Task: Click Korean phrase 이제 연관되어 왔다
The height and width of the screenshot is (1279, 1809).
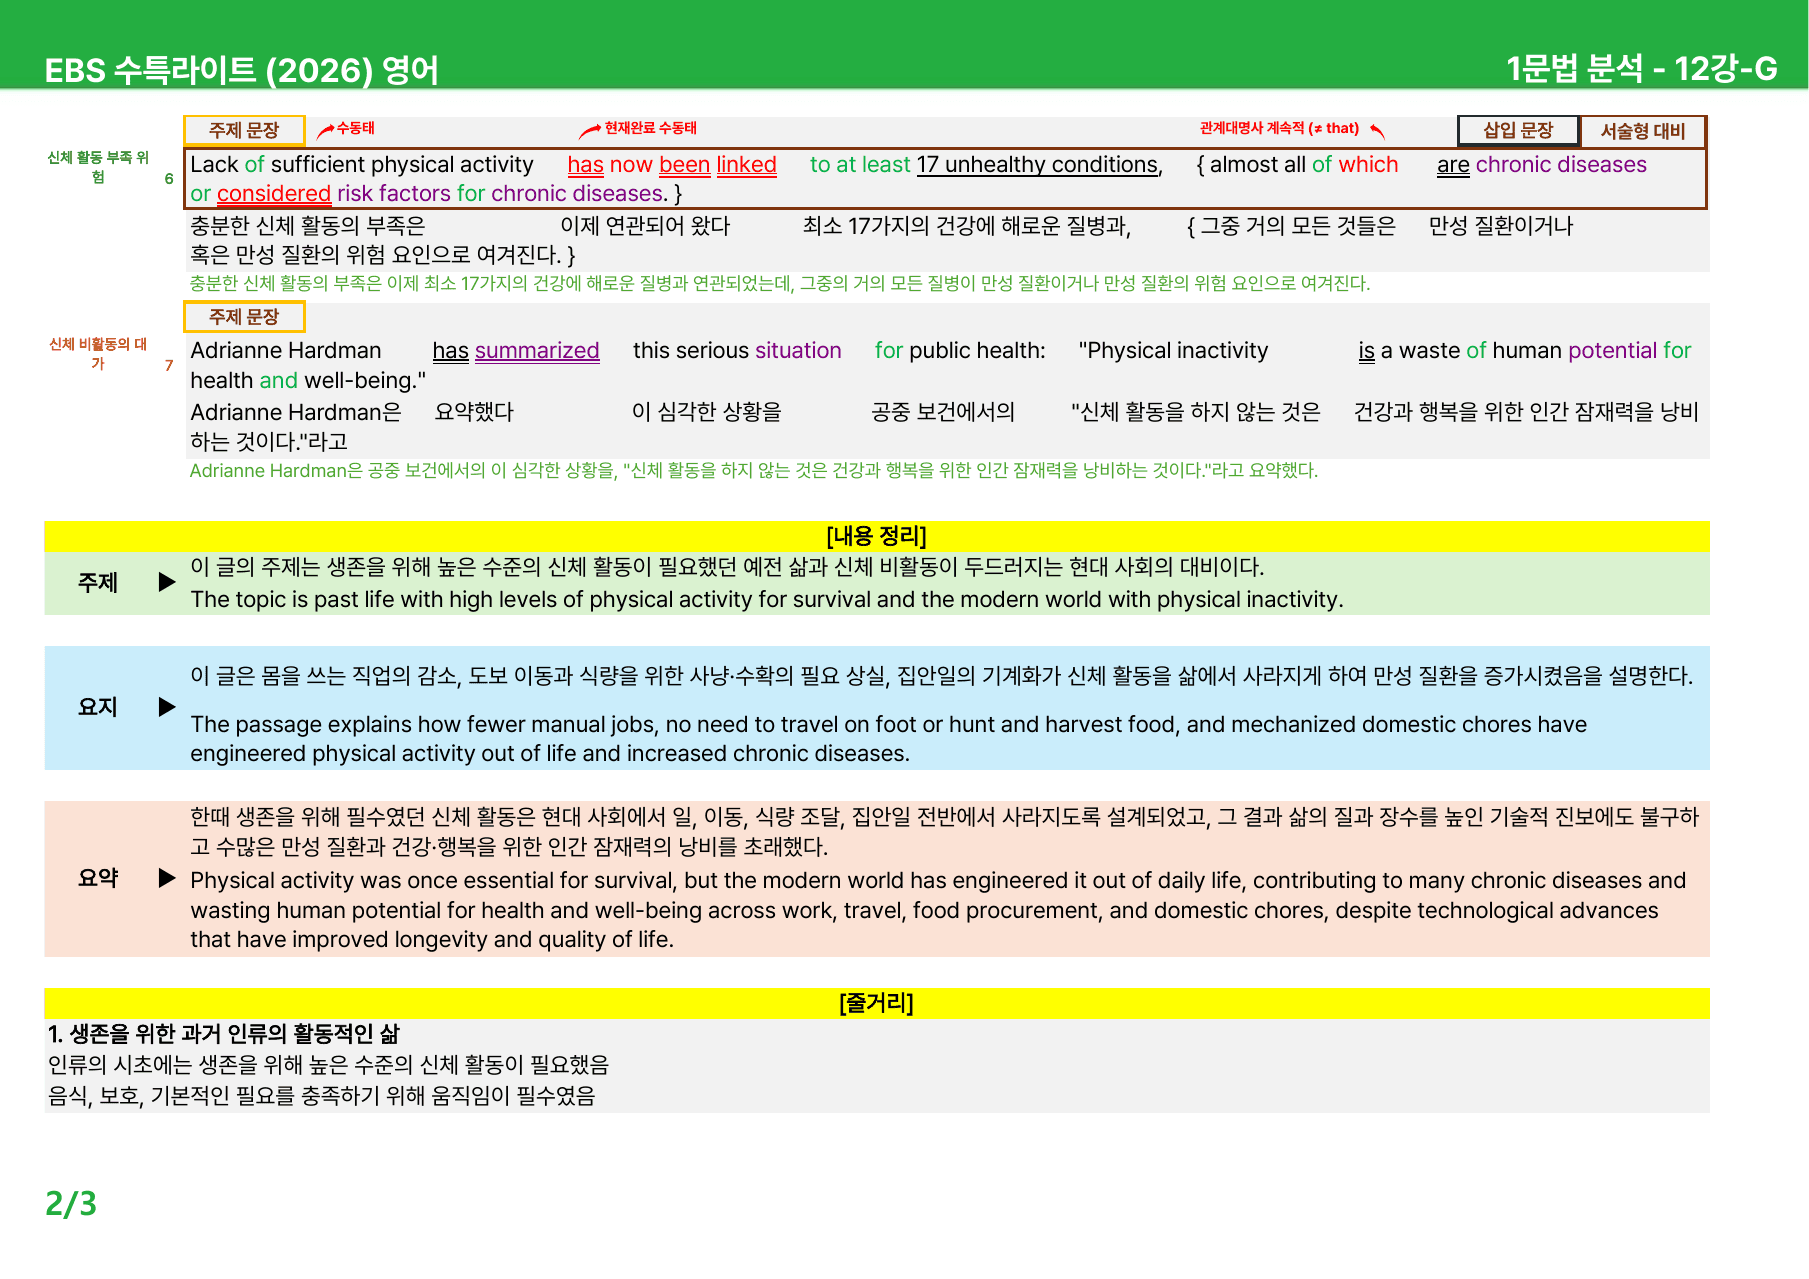Action: [x=645, y=226]
